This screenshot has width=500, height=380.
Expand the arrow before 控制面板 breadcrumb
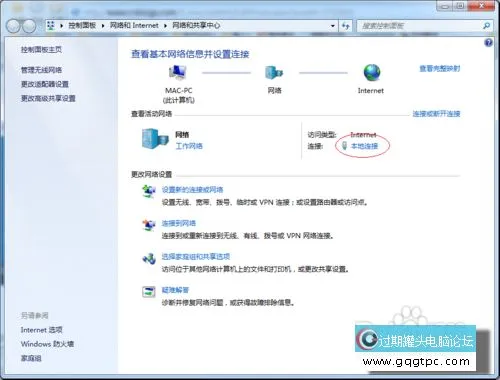pos(62,26)
